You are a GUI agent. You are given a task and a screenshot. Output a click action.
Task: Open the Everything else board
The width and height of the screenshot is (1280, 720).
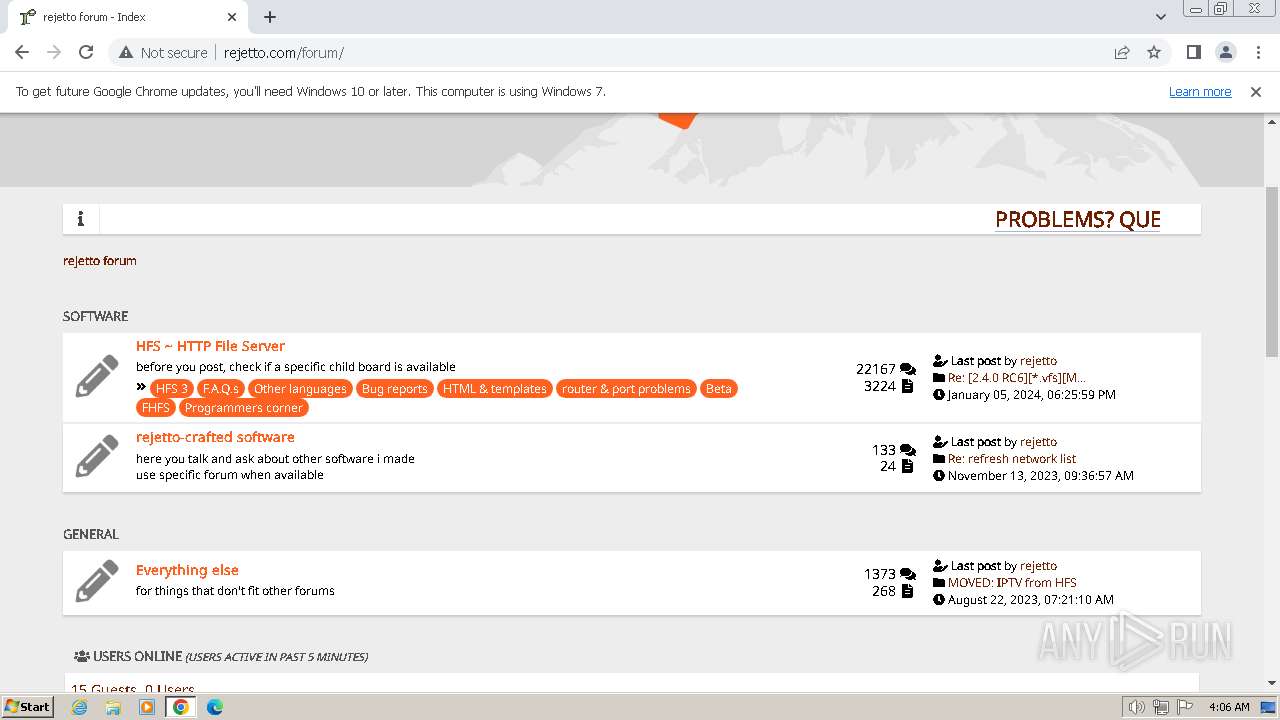[x=187, y=570]
